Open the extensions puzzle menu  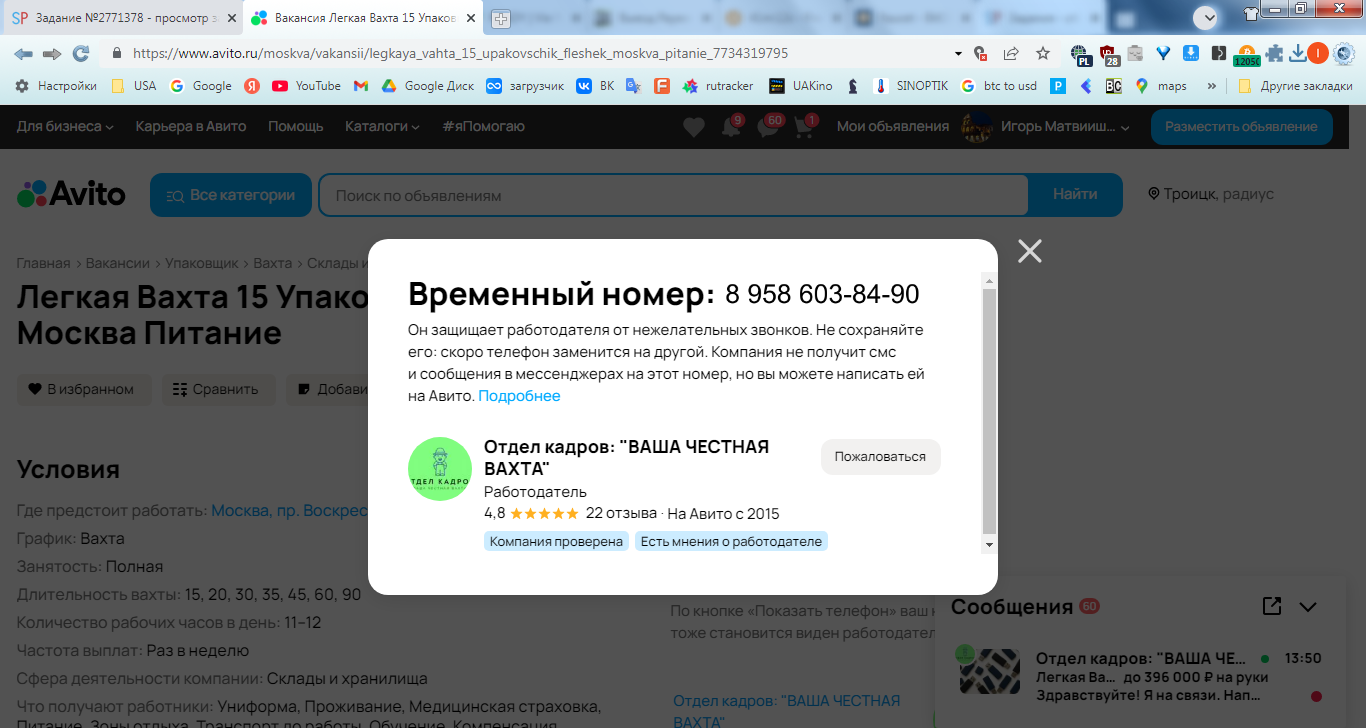pos(1274,53)
